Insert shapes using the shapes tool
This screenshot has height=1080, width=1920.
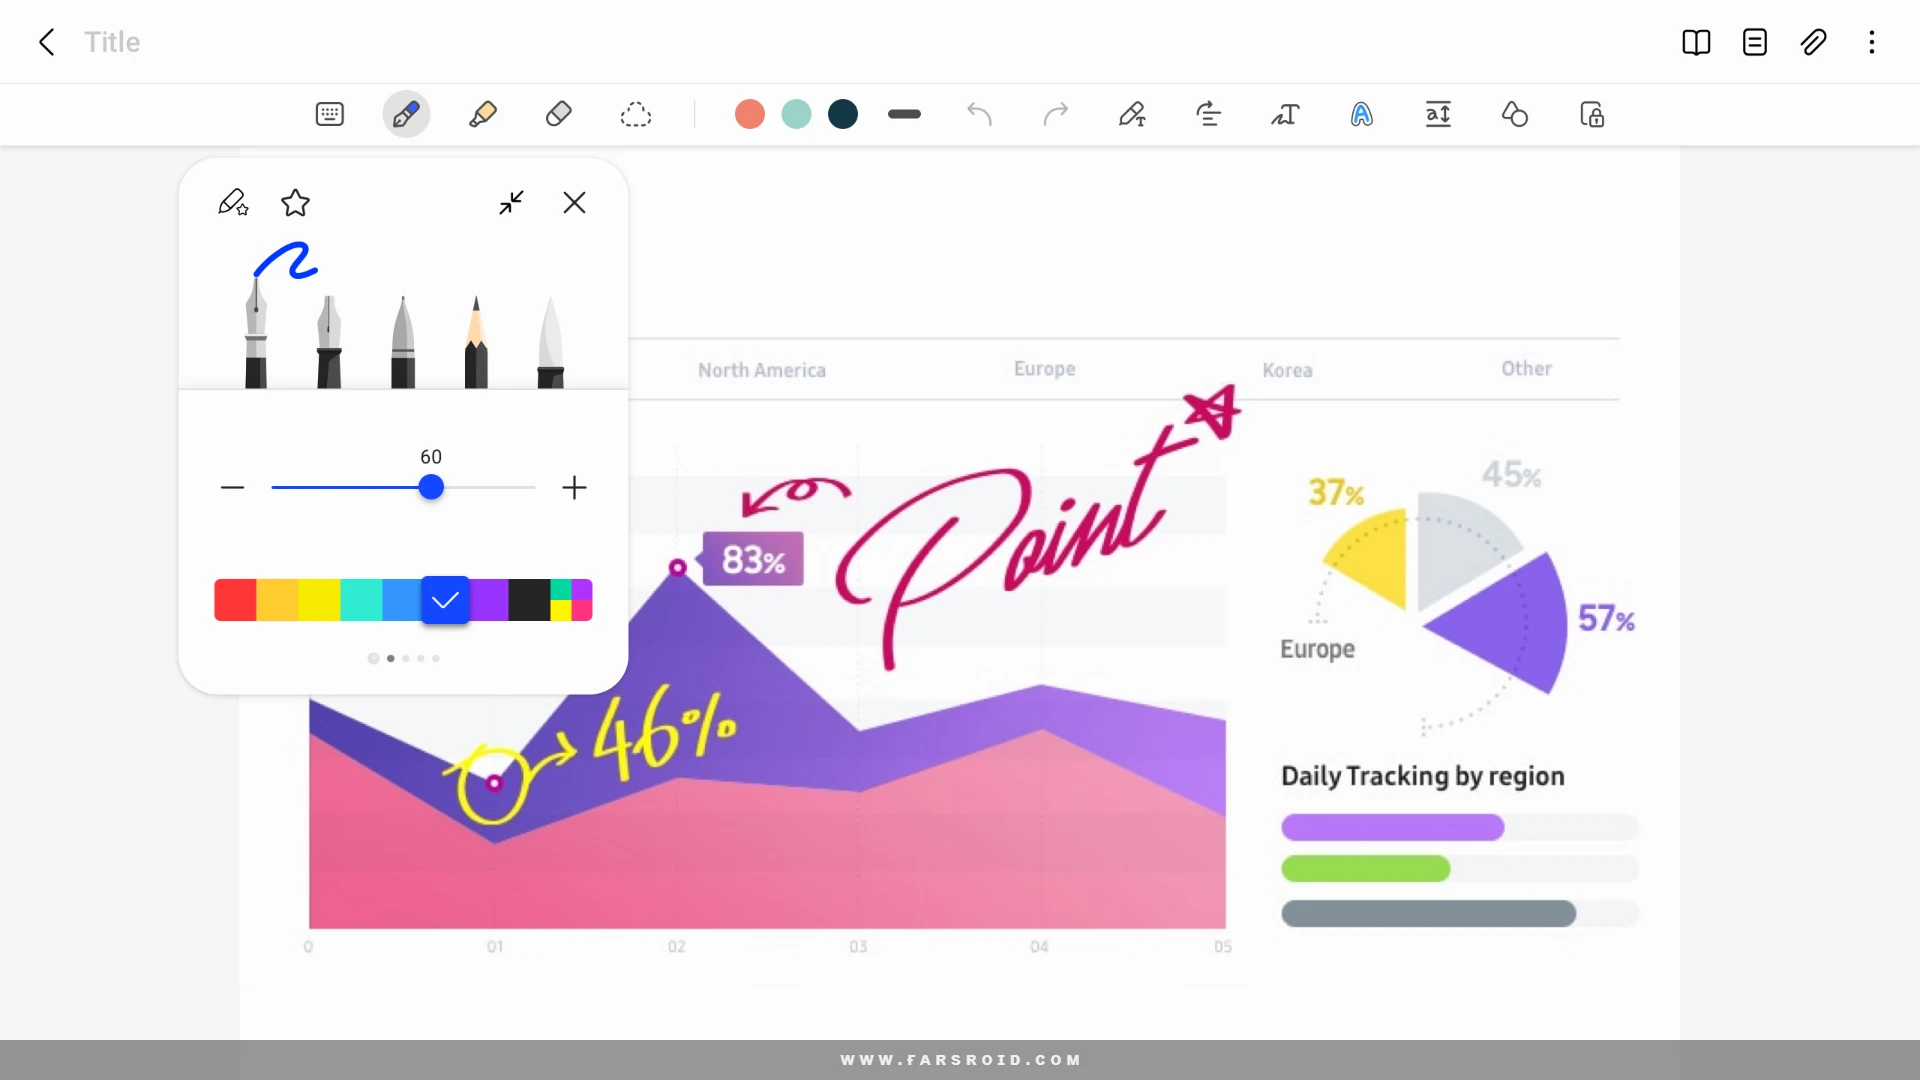pyautogui.click(x=1515, y=114)
